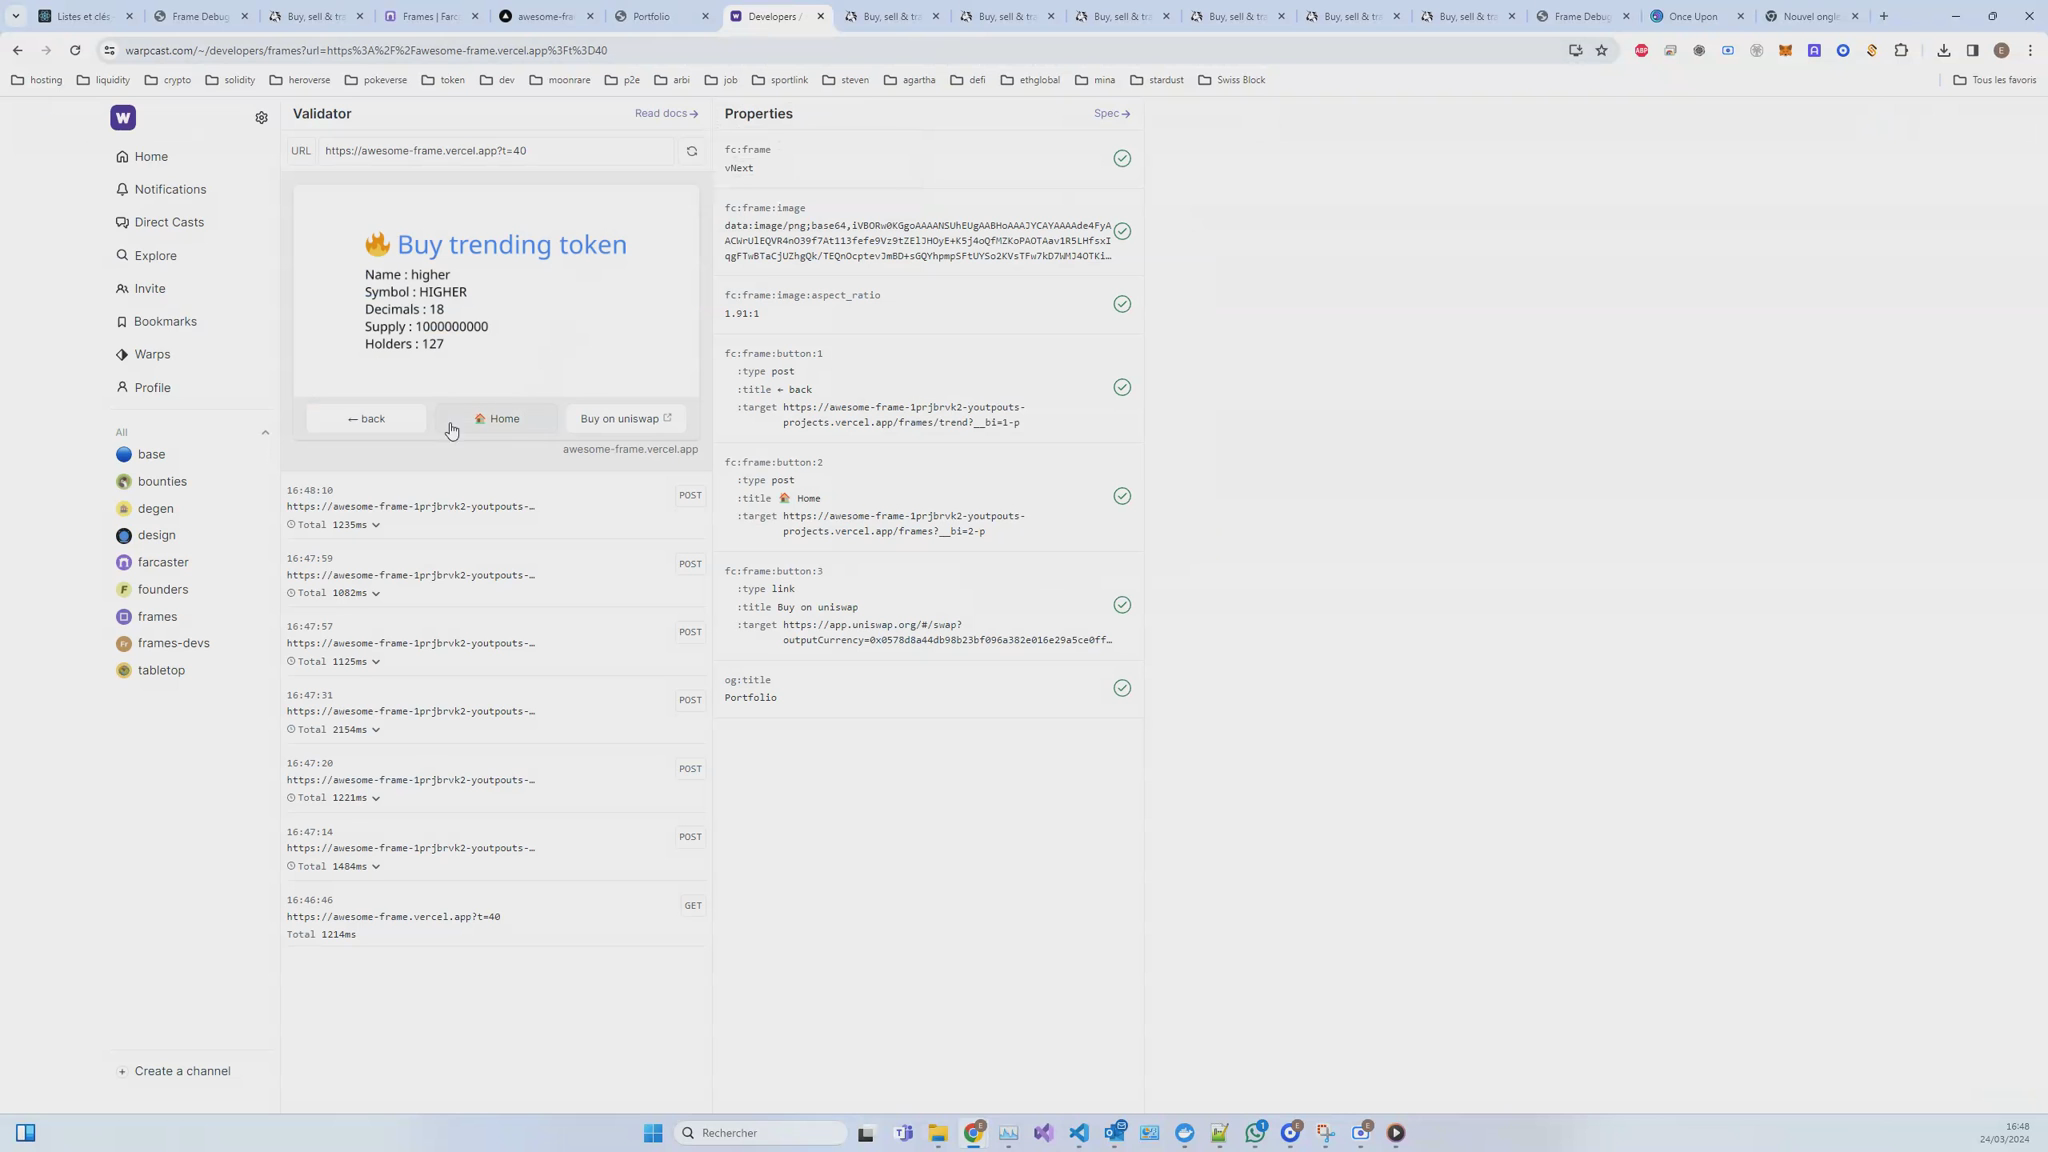Reload the browser page

click(x=75, y=50)
